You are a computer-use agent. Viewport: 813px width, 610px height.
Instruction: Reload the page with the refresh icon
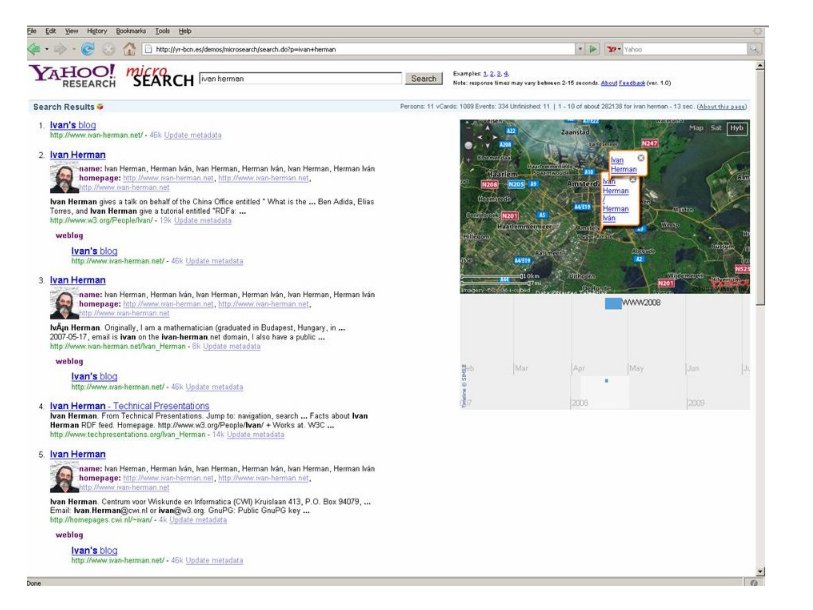point(88,49)
